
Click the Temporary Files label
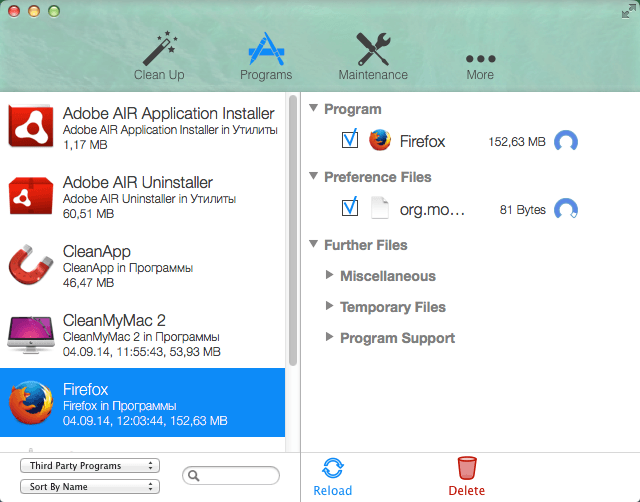pos(393,307)
